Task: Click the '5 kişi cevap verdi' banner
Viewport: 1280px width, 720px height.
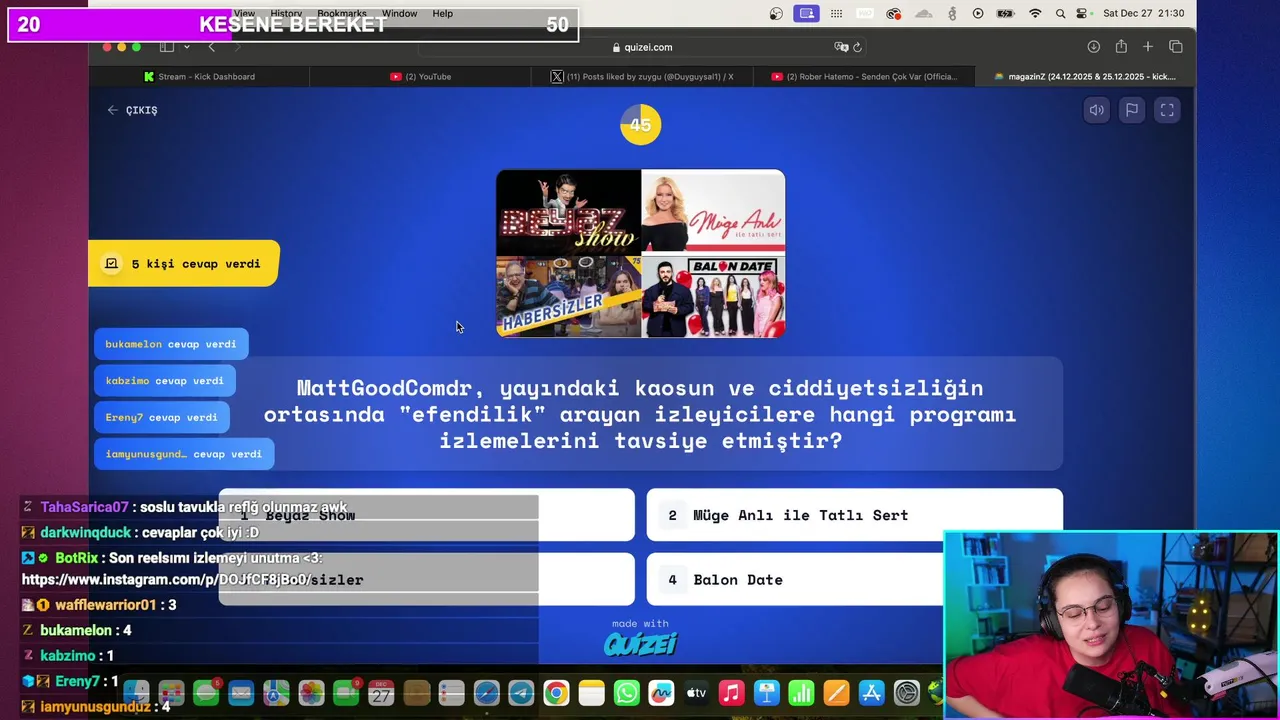Action: [x=184, y=264]
